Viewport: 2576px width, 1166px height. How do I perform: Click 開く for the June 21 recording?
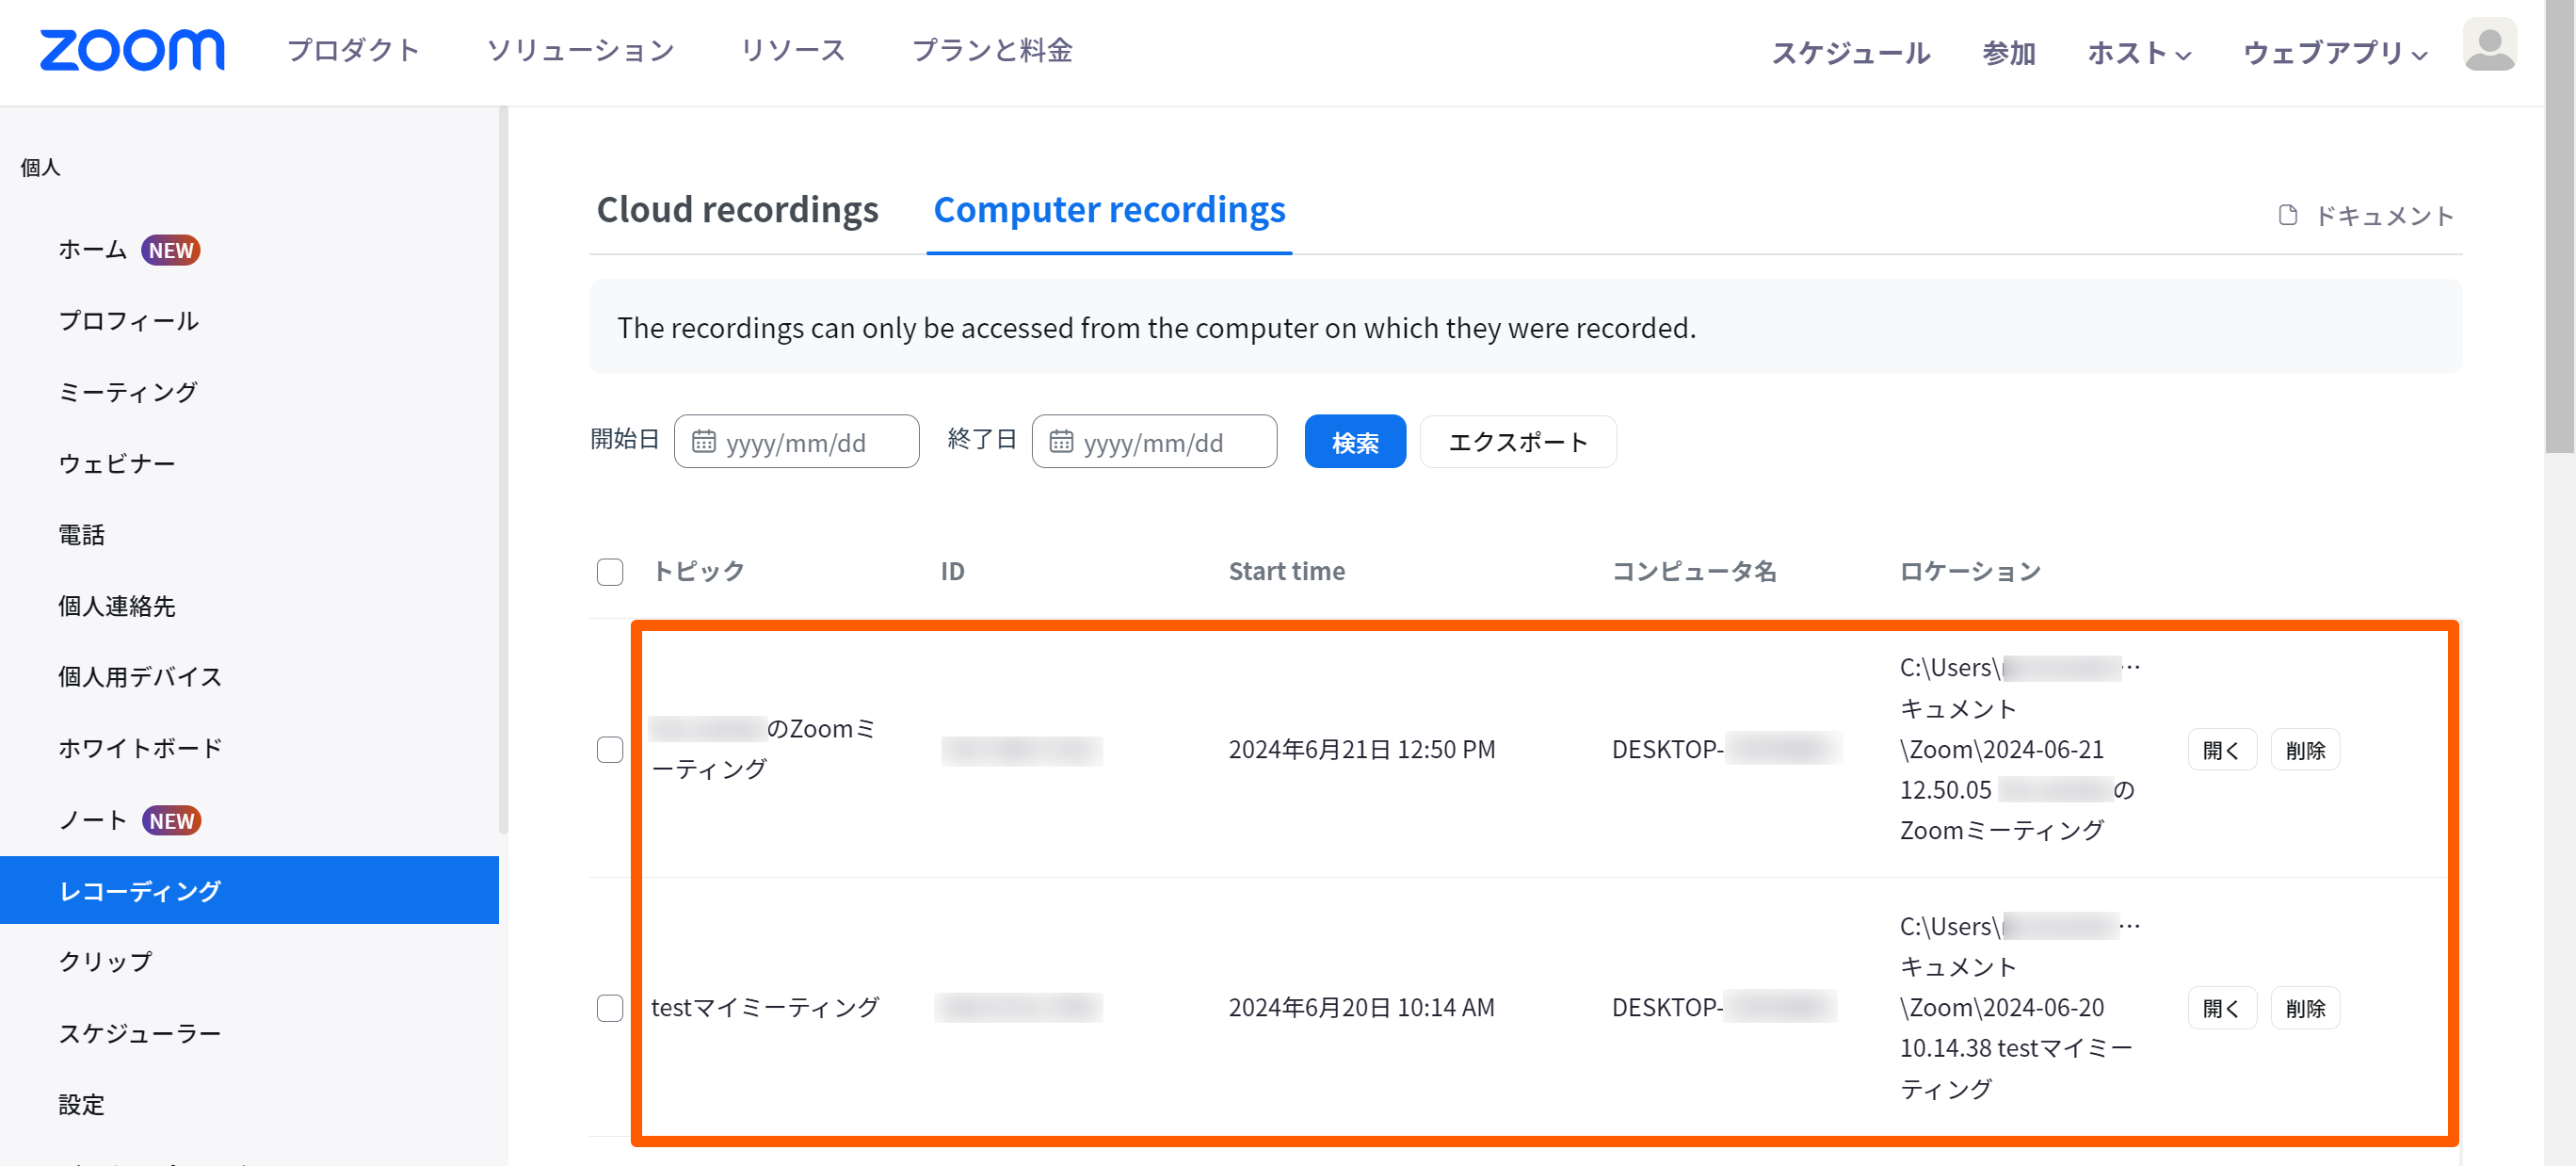[x=2221, y=749]
